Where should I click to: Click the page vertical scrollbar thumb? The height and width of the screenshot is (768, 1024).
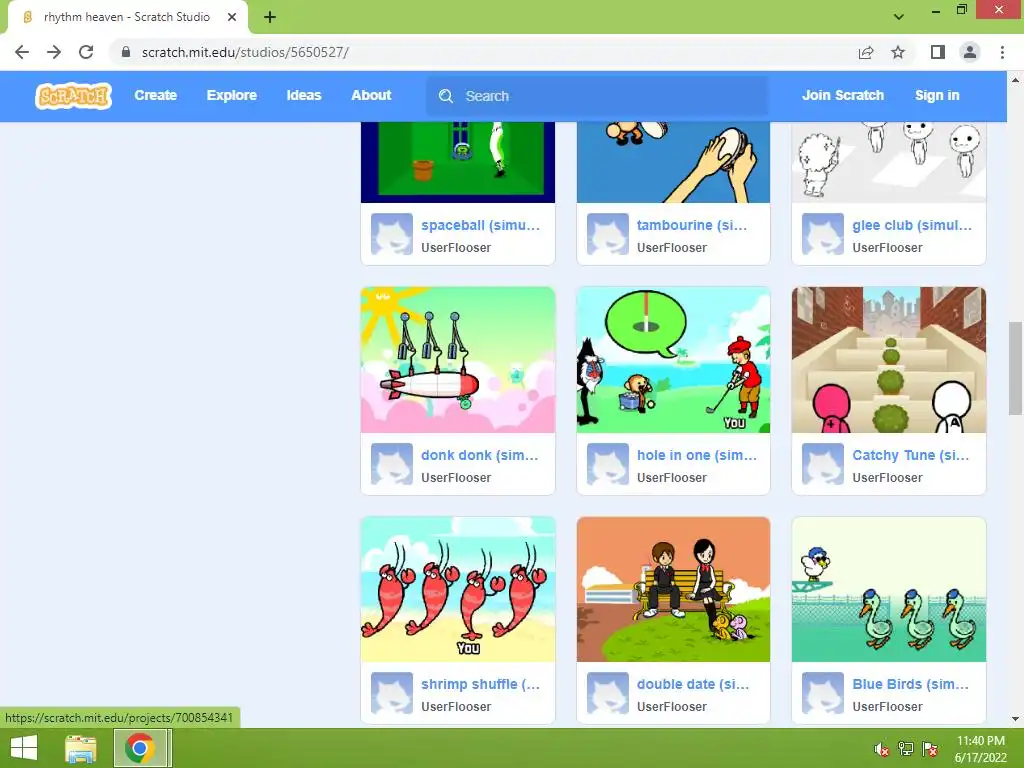point(1015,368)
